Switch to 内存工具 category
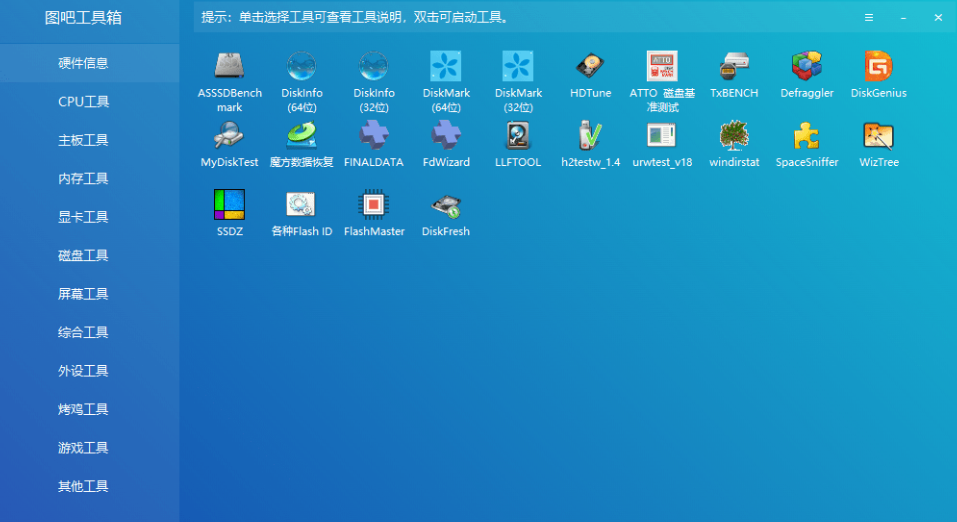This screenshot has width=957, height=522. pyautogui.click(x=90, y=178)
